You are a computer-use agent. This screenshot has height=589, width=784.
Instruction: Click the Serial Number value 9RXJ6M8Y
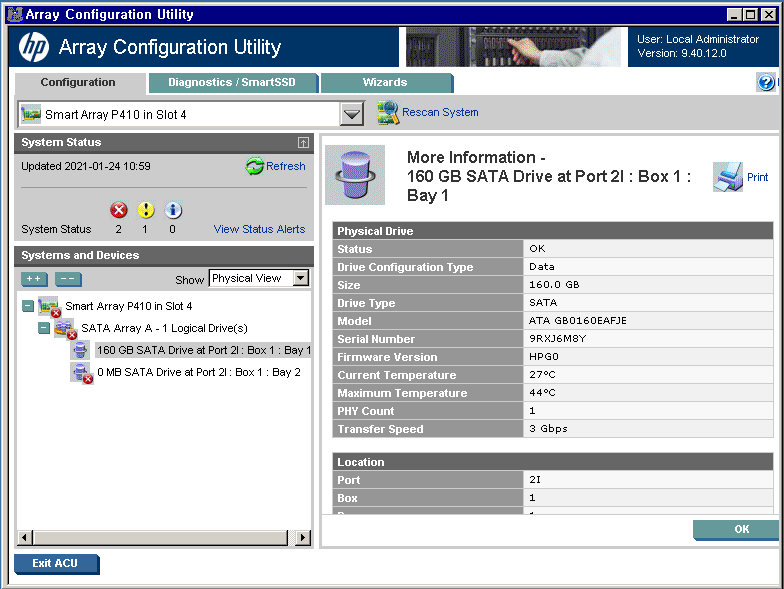(x=558, y=338)
